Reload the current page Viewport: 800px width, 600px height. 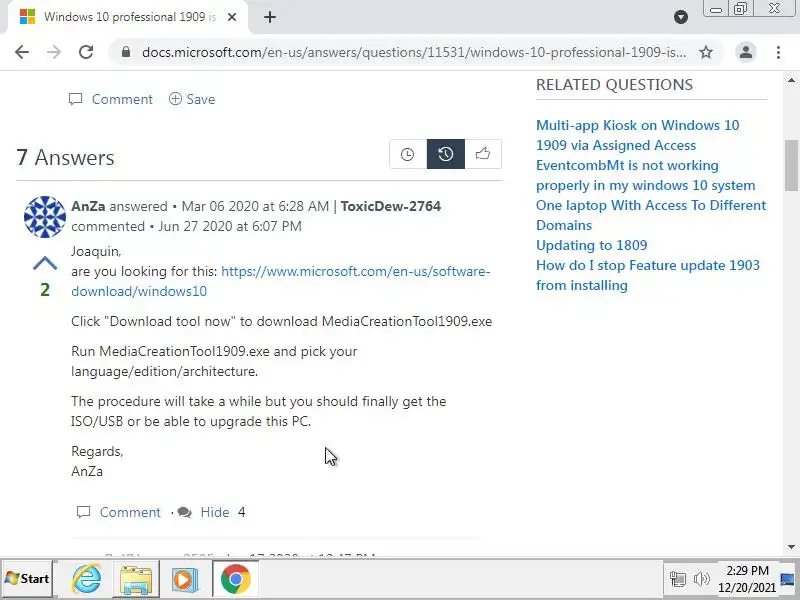[x=86, y=52]
